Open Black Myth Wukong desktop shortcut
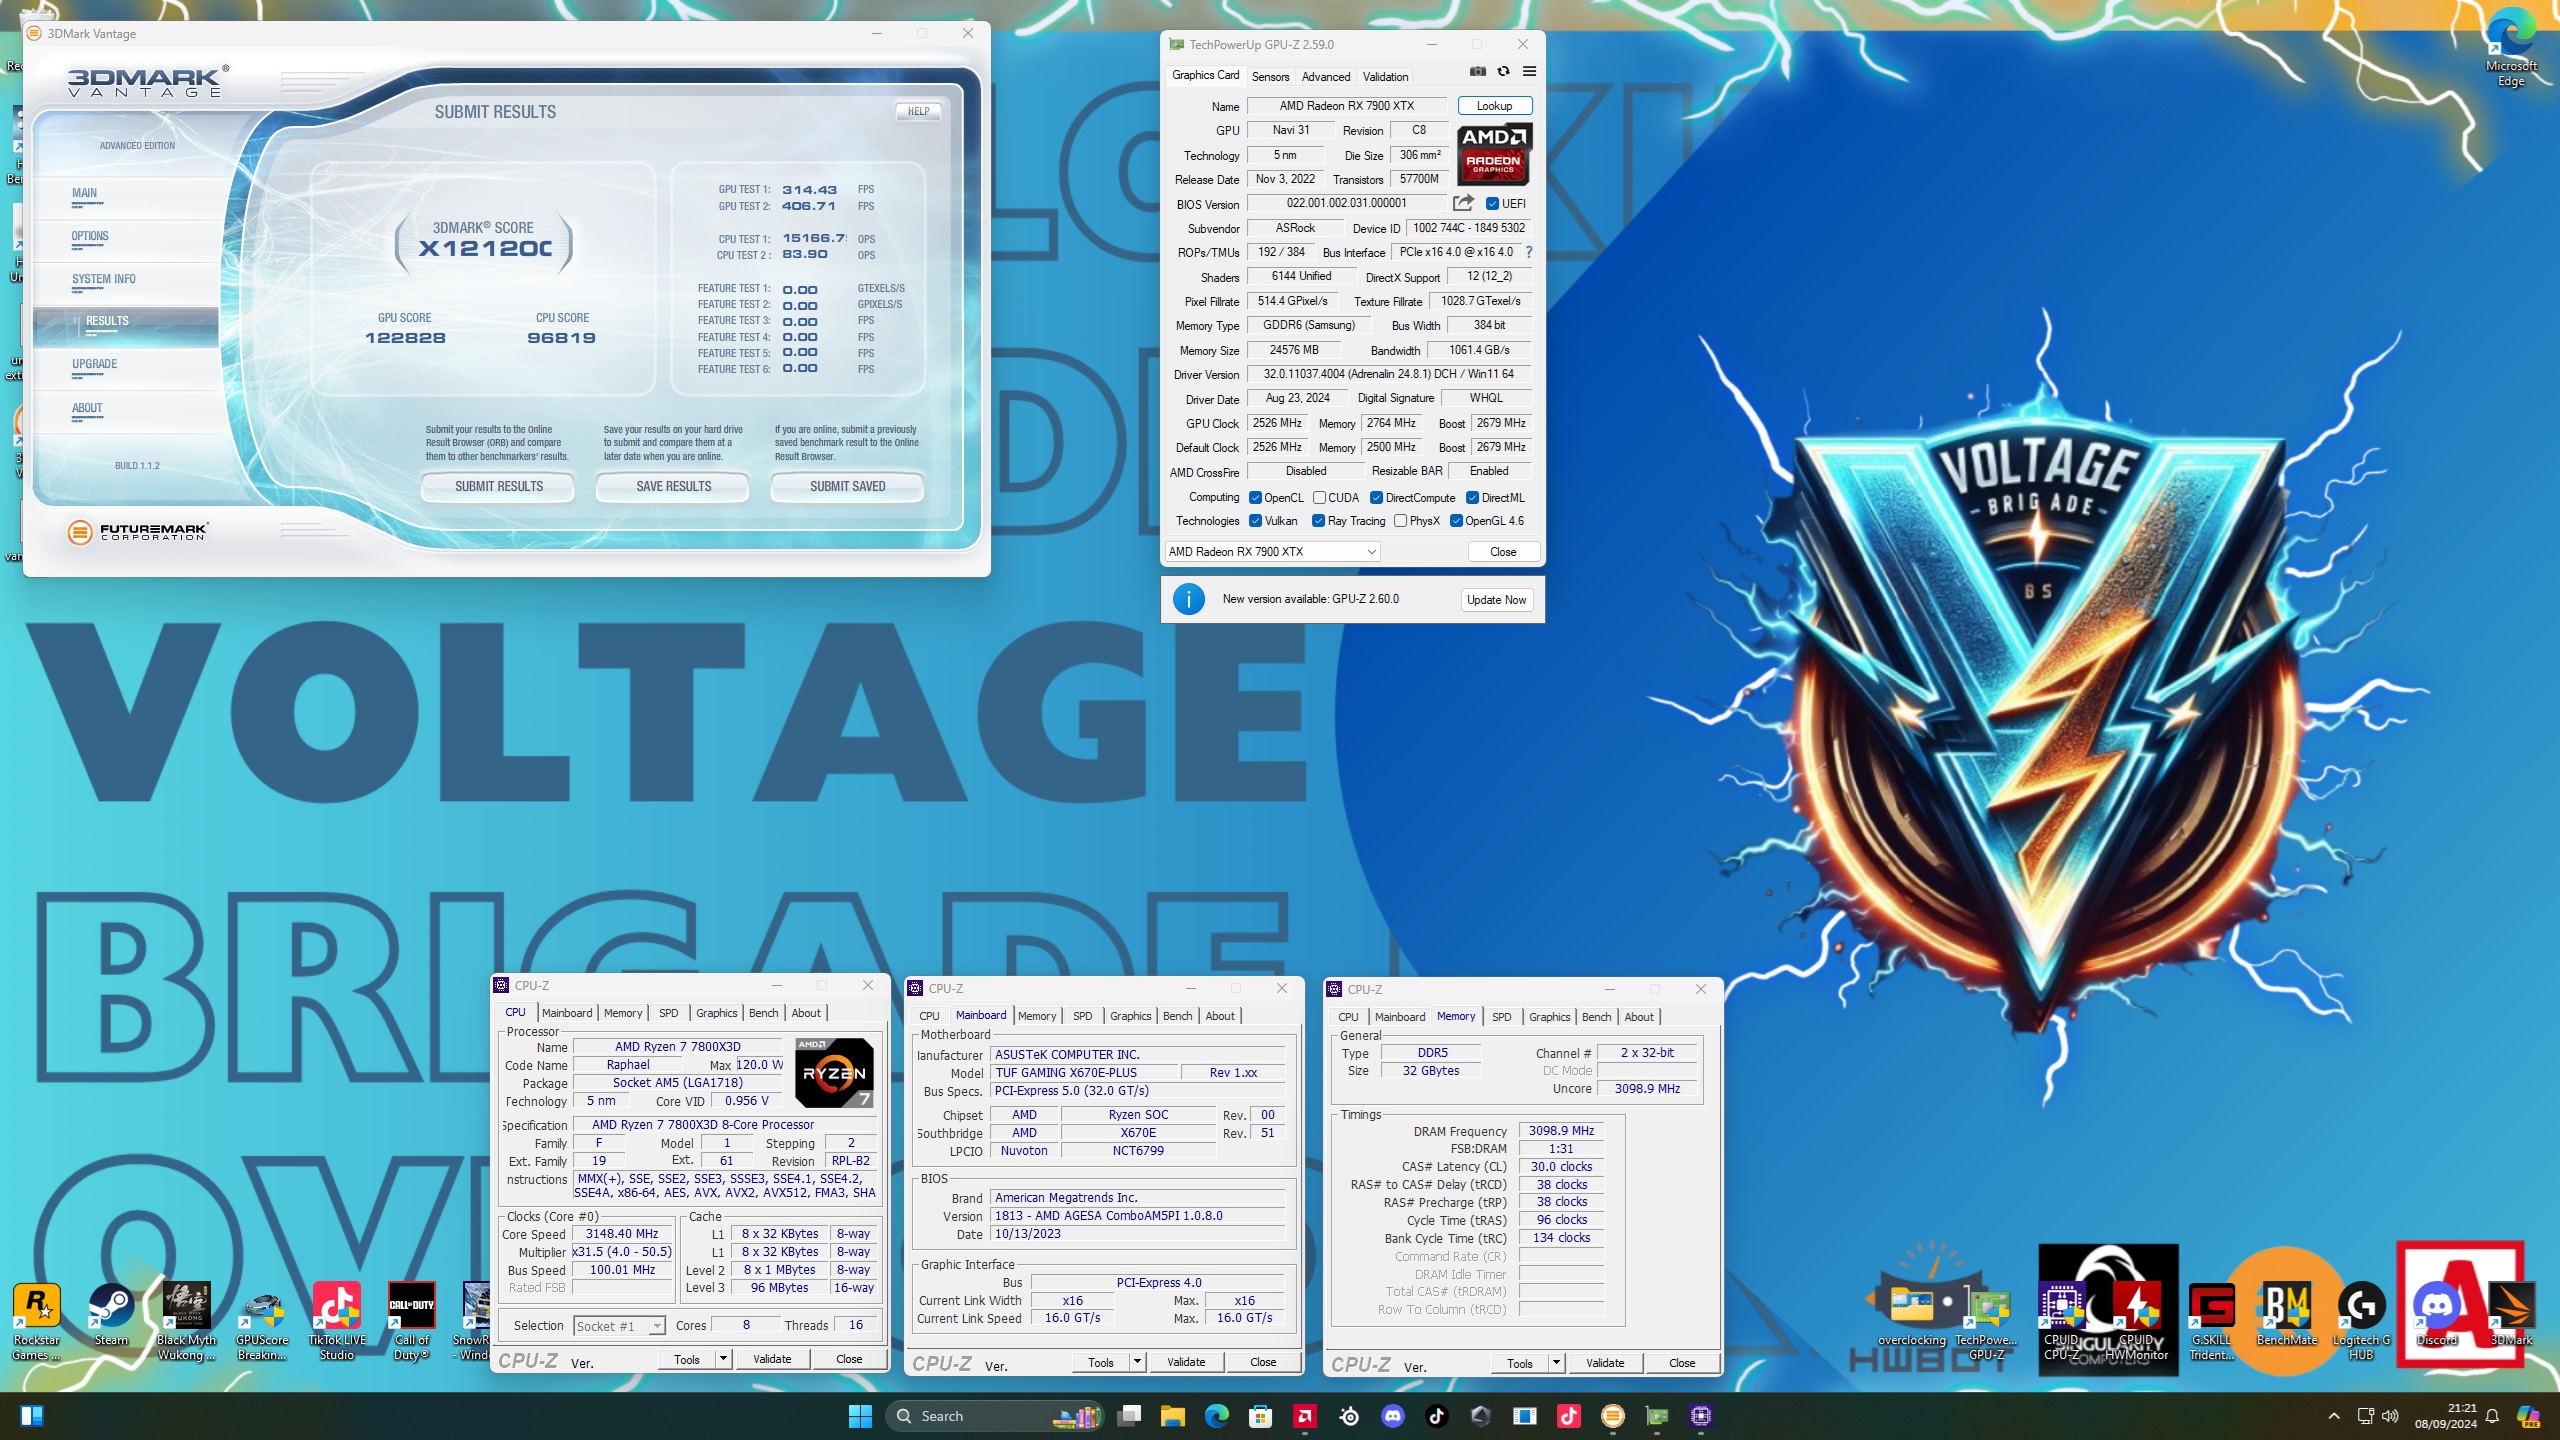 click(x=186, y=1320)
